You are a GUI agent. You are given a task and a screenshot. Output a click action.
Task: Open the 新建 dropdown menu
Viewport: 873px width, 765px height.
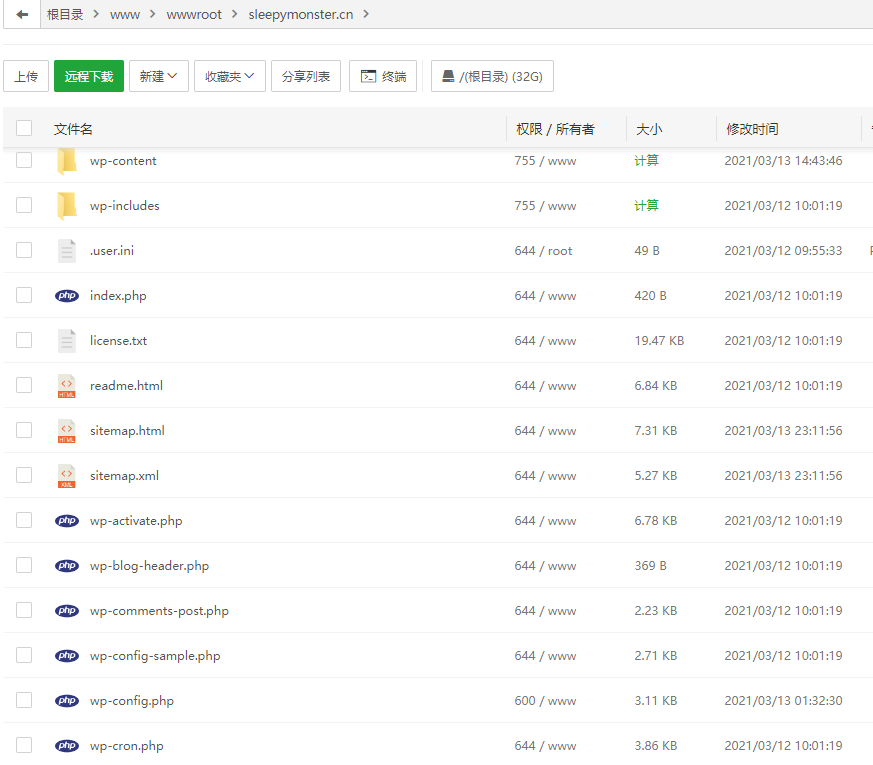pyautogui.click(x=159, y=76)
